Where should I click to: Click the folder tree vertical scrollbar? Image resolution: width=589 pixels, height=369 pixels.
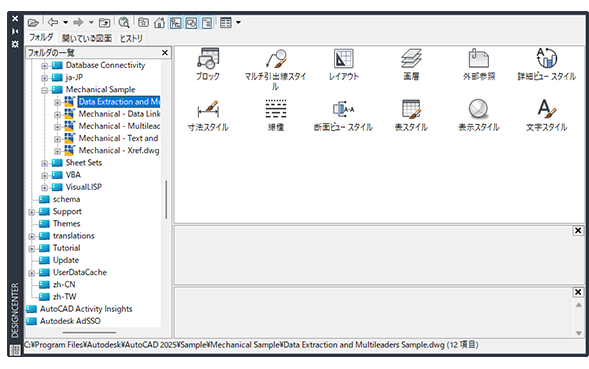166,200
